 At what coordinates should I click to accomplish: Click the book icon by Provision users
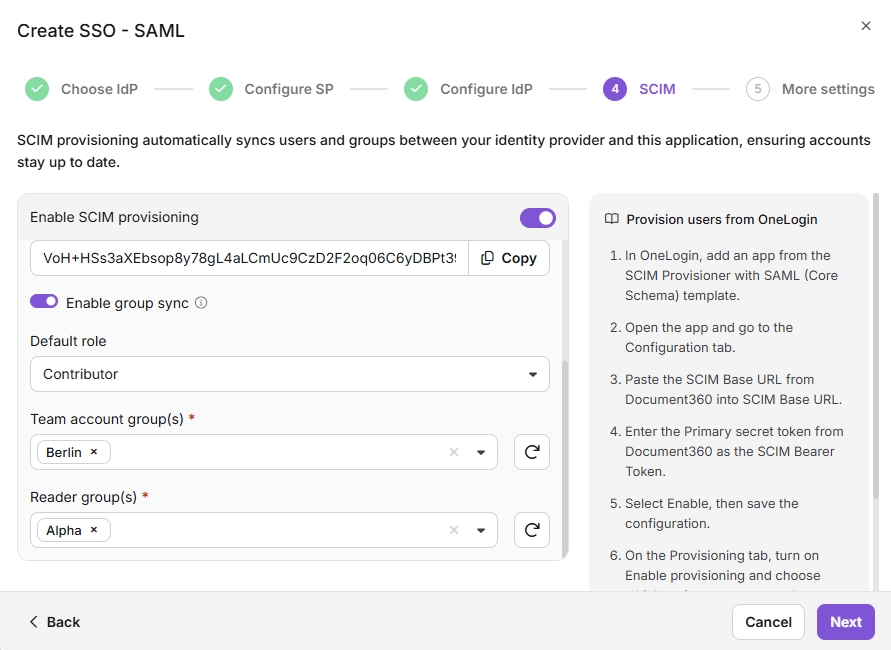(611, 219)
